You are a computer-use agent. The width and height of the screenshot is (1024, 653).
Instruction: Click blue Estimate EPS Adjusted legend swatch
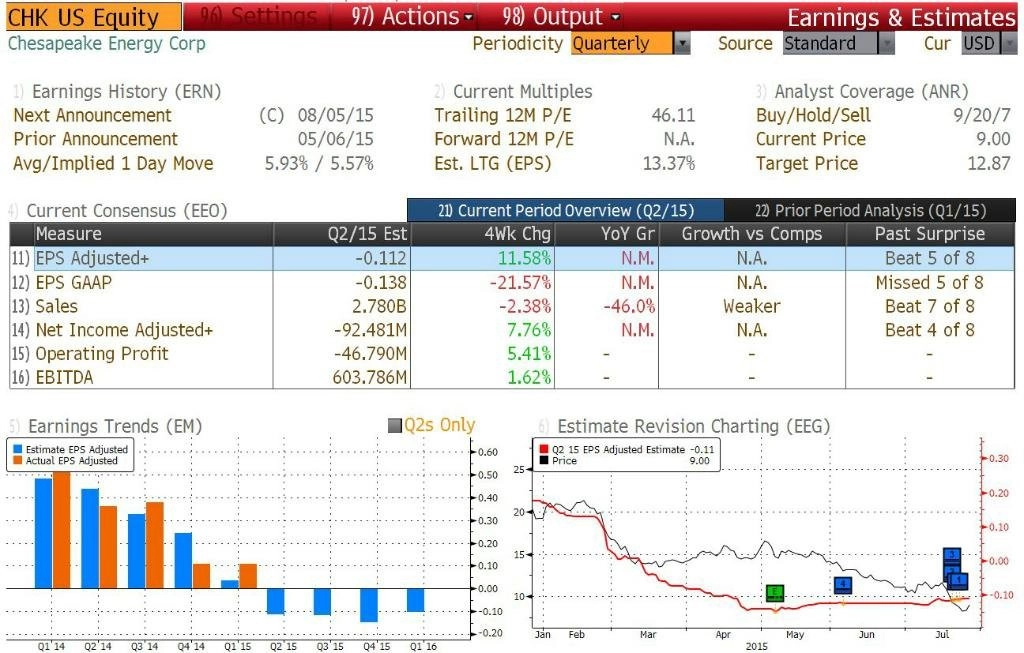(18, 449)
